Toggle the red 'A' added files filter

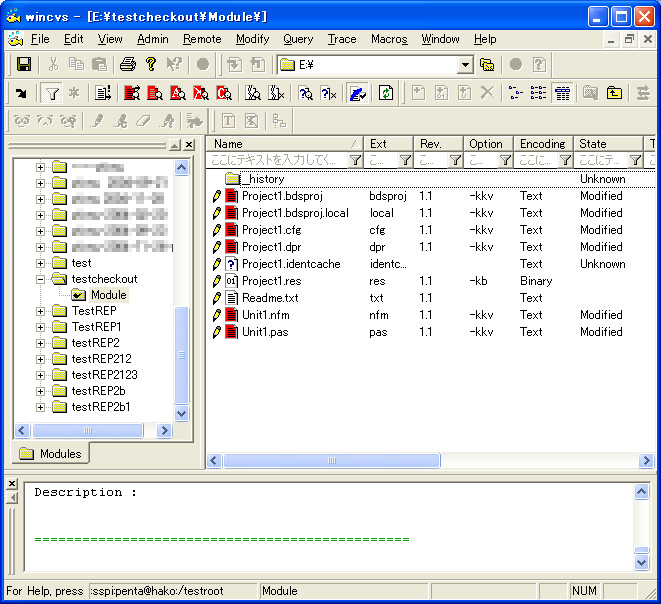coord(177,93)
